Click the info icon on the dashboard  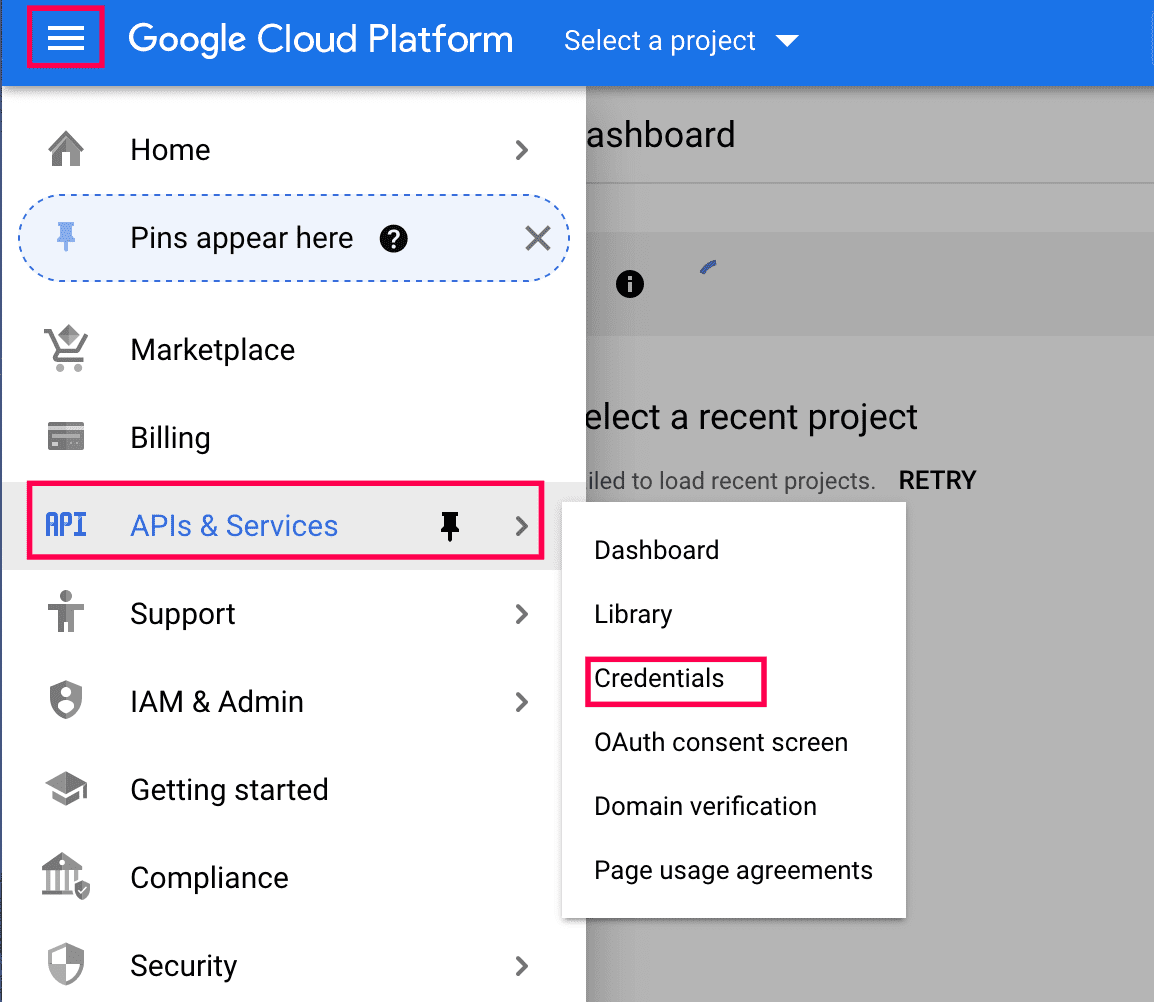coord(630,285)
